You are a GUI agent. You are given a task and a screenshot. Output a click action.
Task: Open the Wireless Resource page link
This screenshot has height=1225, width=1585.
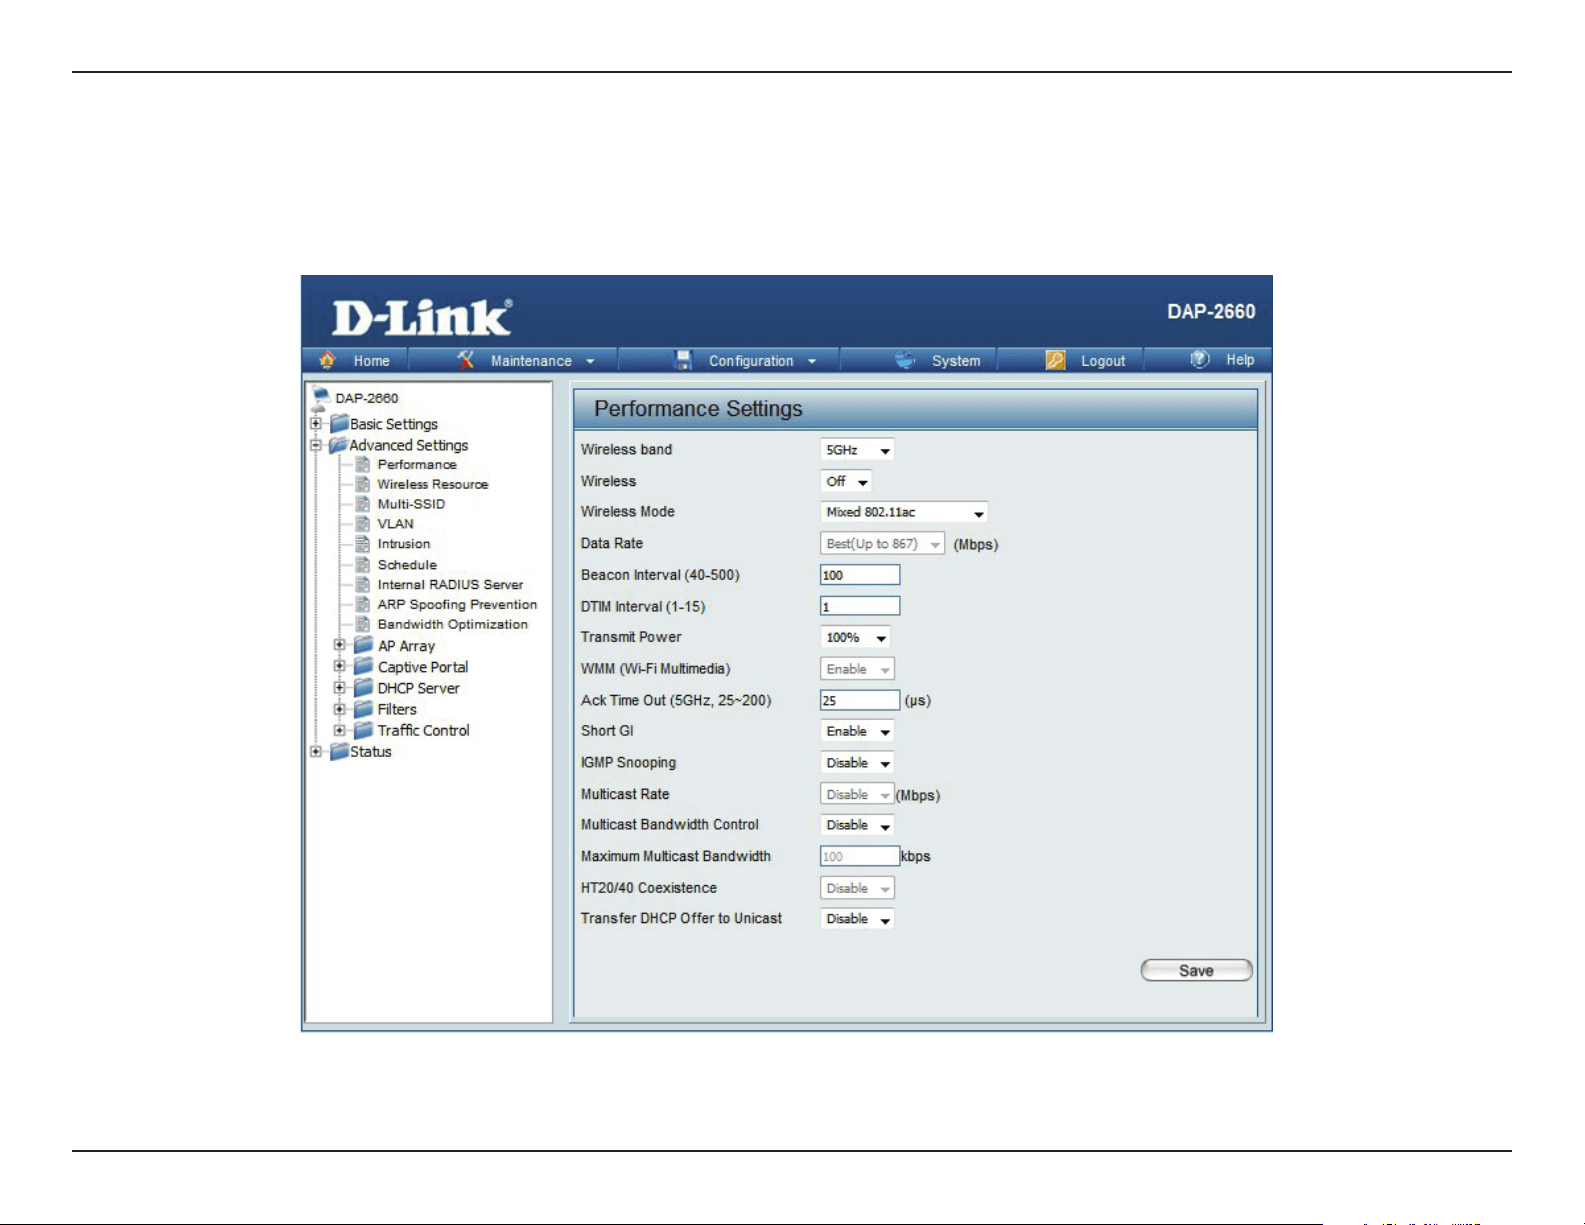click(x=433, y=484)
